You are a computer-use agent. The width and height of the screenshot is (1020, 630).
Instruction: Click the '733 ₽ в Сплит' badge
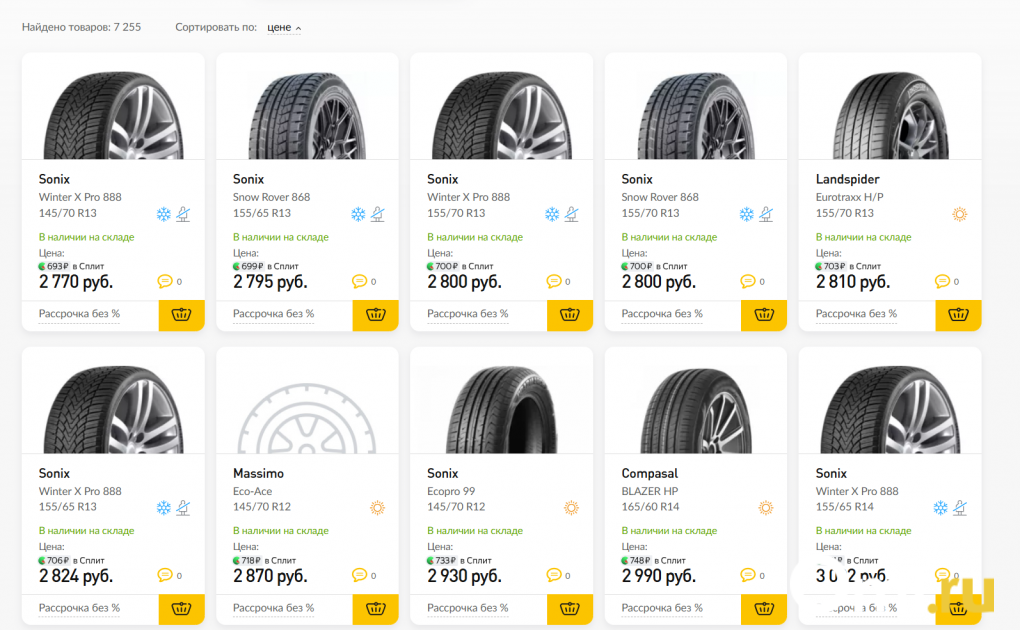pyautogui.click(x=459, y=560)
